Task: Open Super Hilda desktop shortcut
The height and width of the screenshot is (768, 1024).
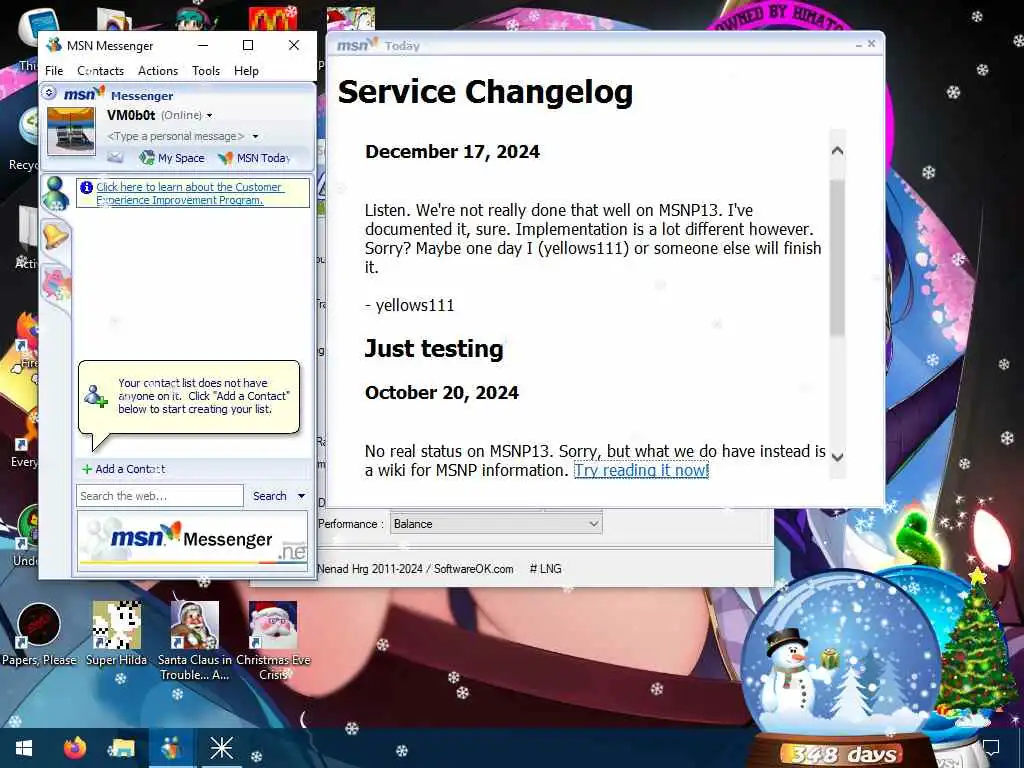Action: pos(116,634)
